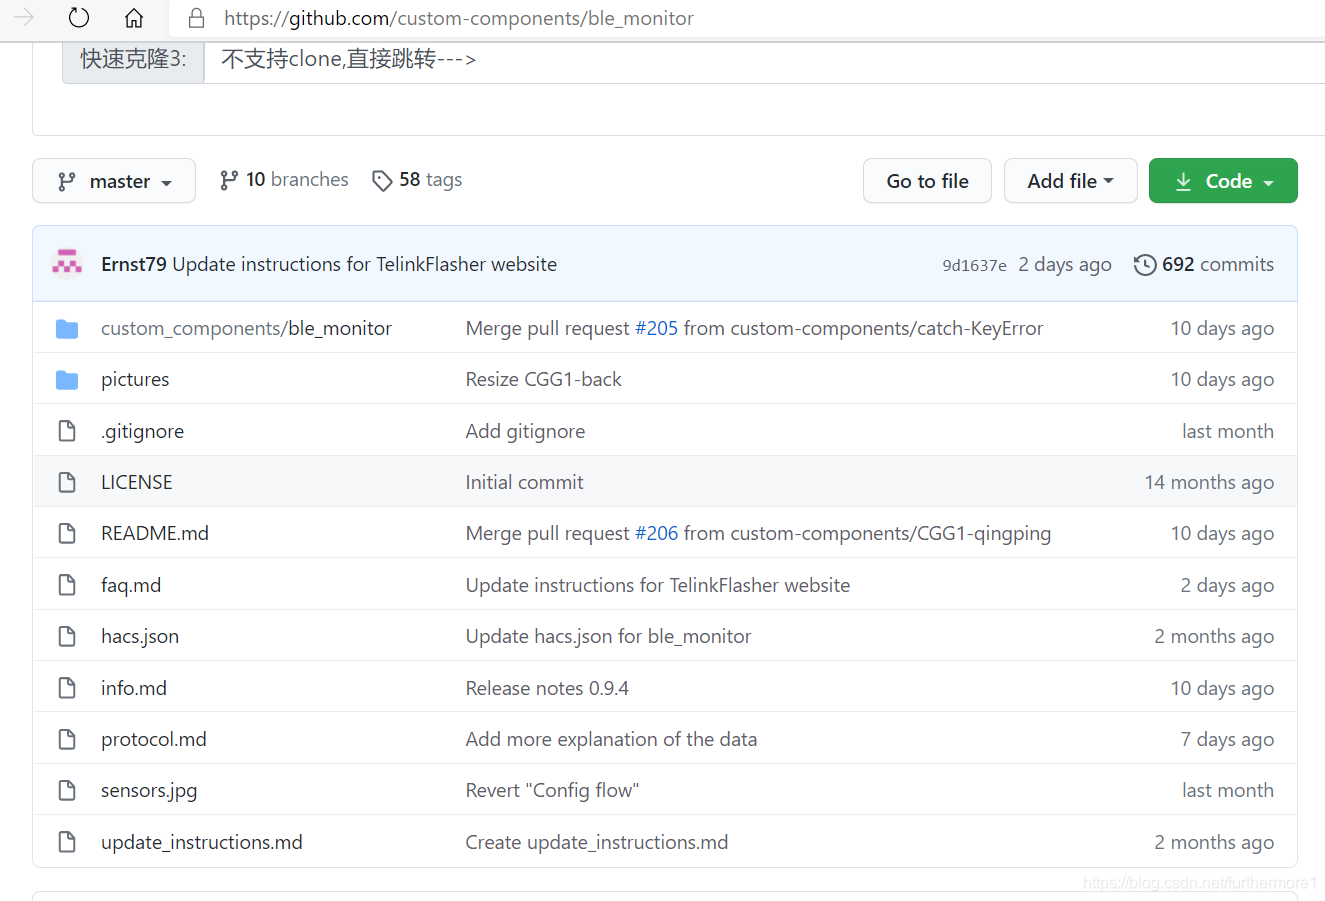Open commit hash 9d1637e
Screen dimensions: 1325x901
(x=974, y=265)
